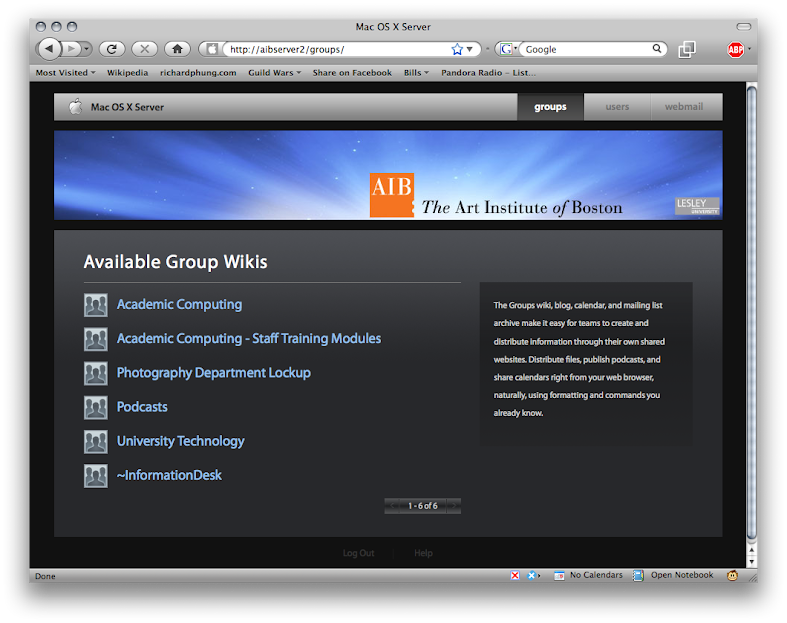The image size is (787, 623).
Task: Click the address bar URL field
Action: 330,49
